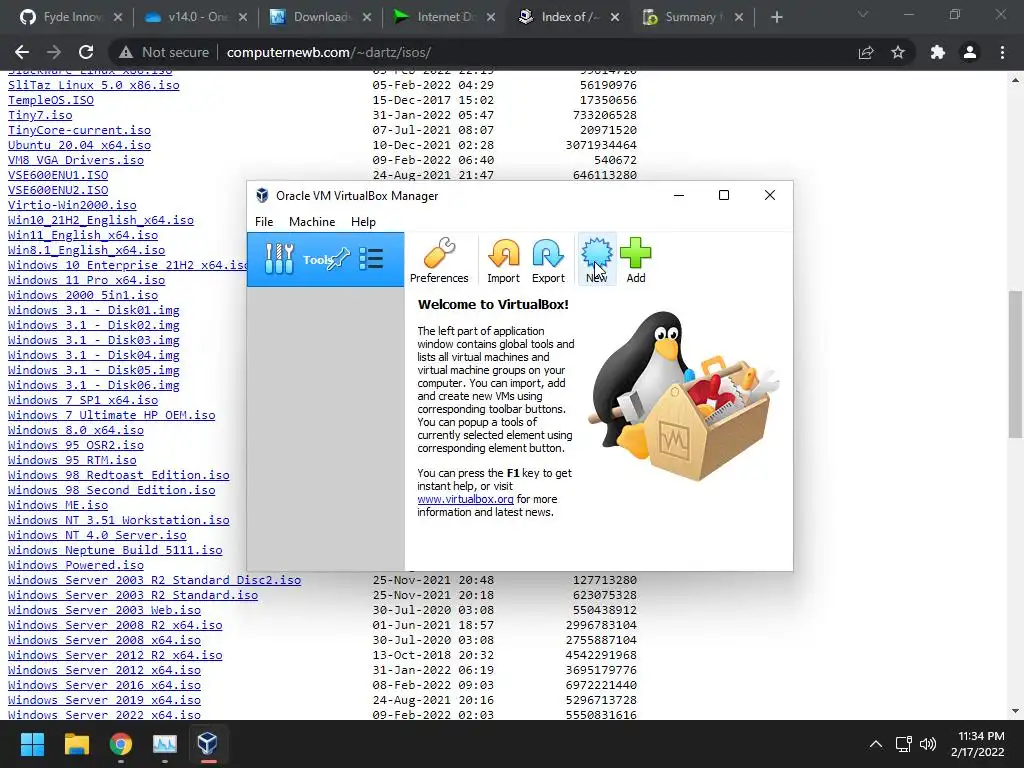Download SliTaz_Linux_5.0_x86.iso
This screenshot has width=1024, height=768.
click(93, 86)
